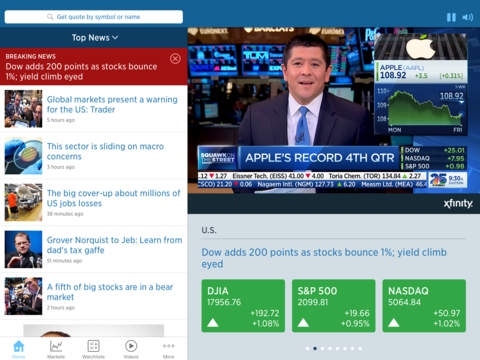Open 'This sector is sliding' story thumbnail
The width and height of the screenshot is (480, 360).
[x=23, y=156]
